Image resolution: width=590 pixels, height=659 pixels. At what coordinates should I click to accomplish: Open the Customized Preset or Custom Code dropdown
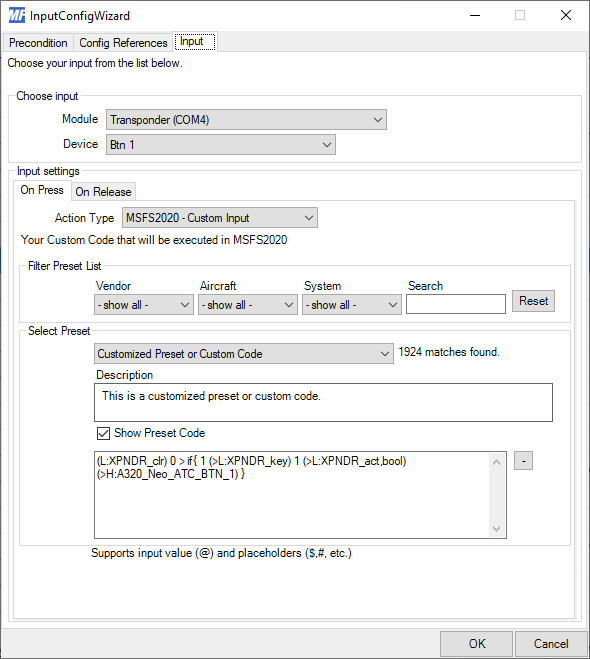click(x=244, y=354)
